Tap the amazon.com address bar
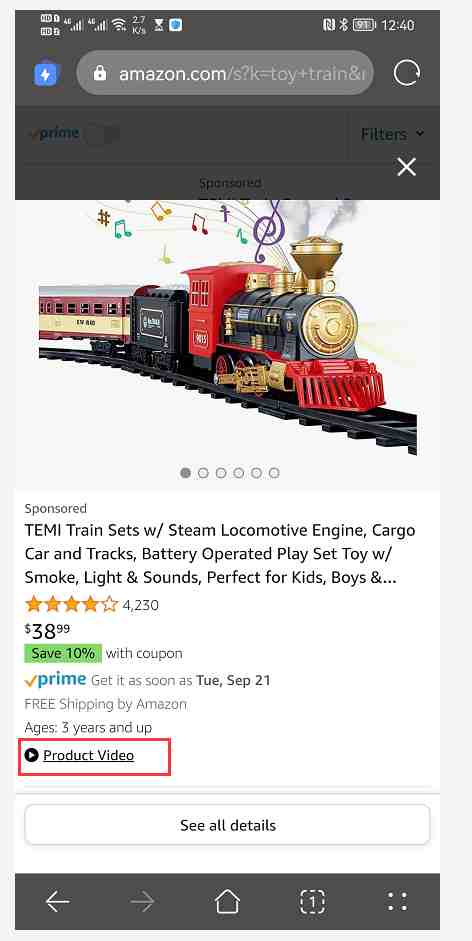 pos(225,74)
